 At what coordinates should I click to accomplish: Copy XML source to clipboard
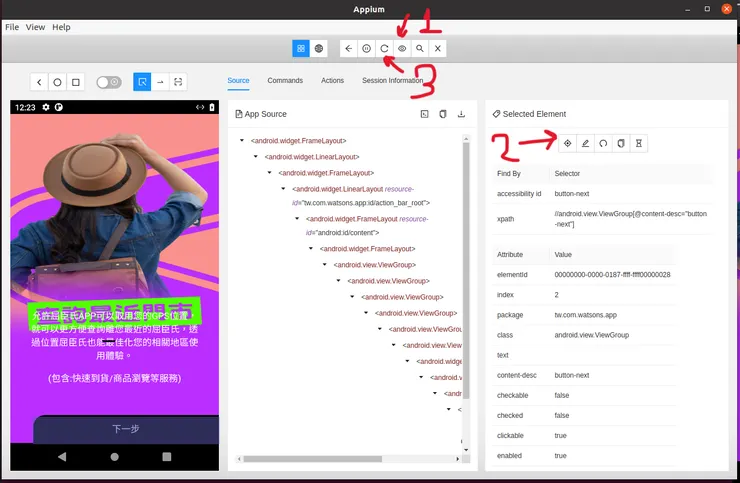pos(443,114)
